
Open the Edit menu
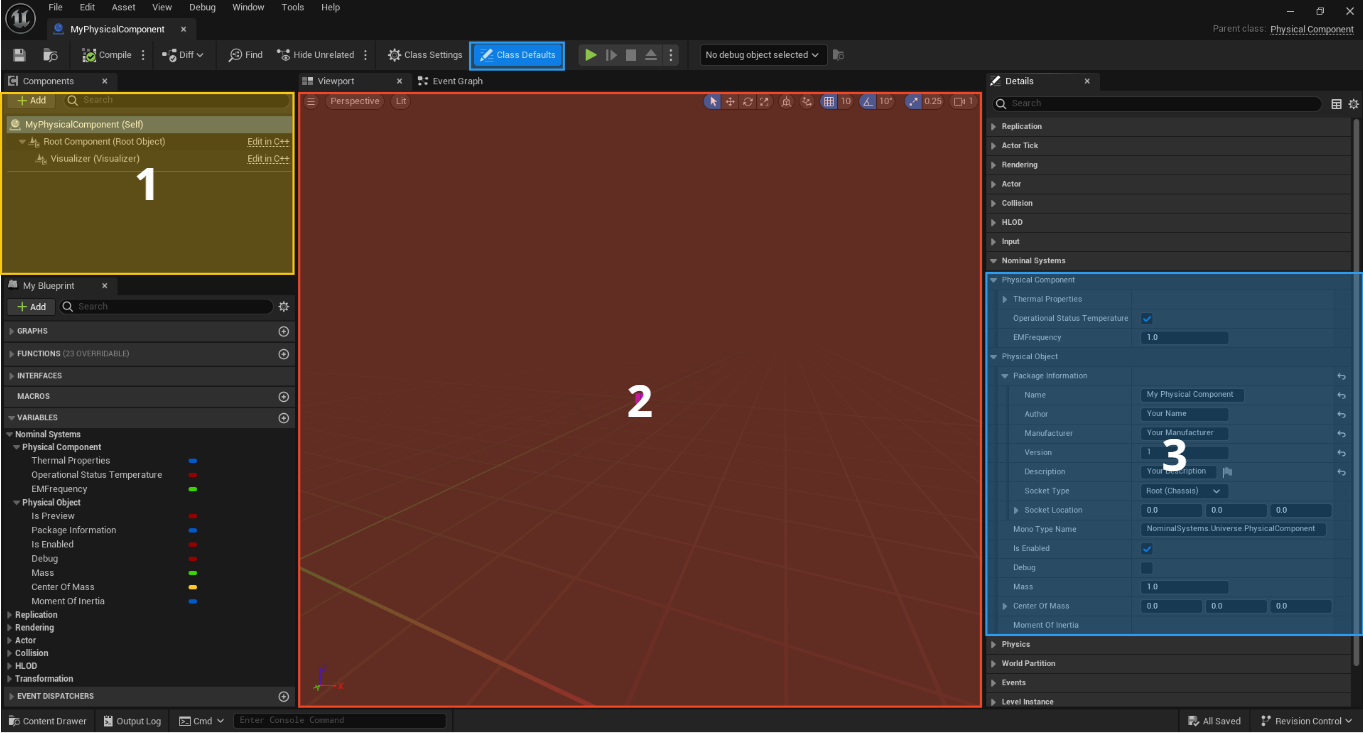point(88,7)
